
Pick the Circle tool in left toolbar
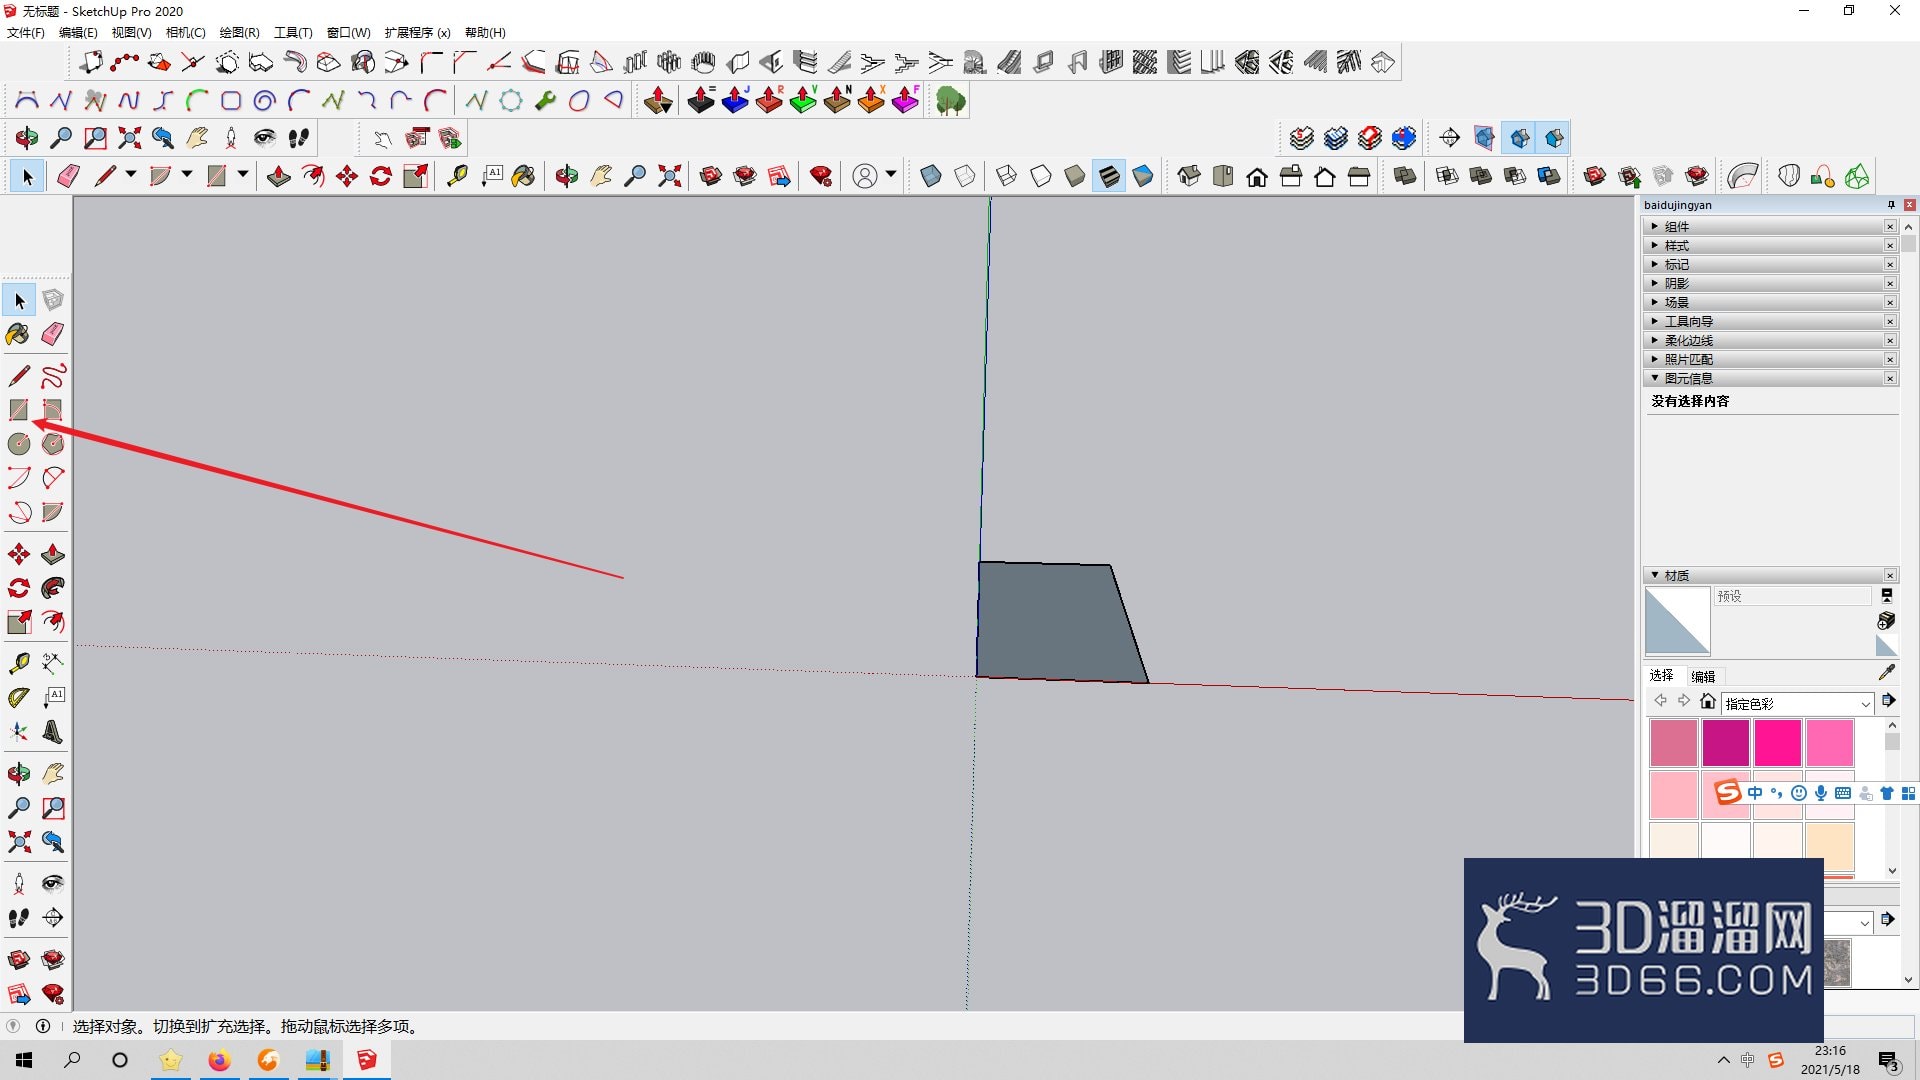(19, 443)
